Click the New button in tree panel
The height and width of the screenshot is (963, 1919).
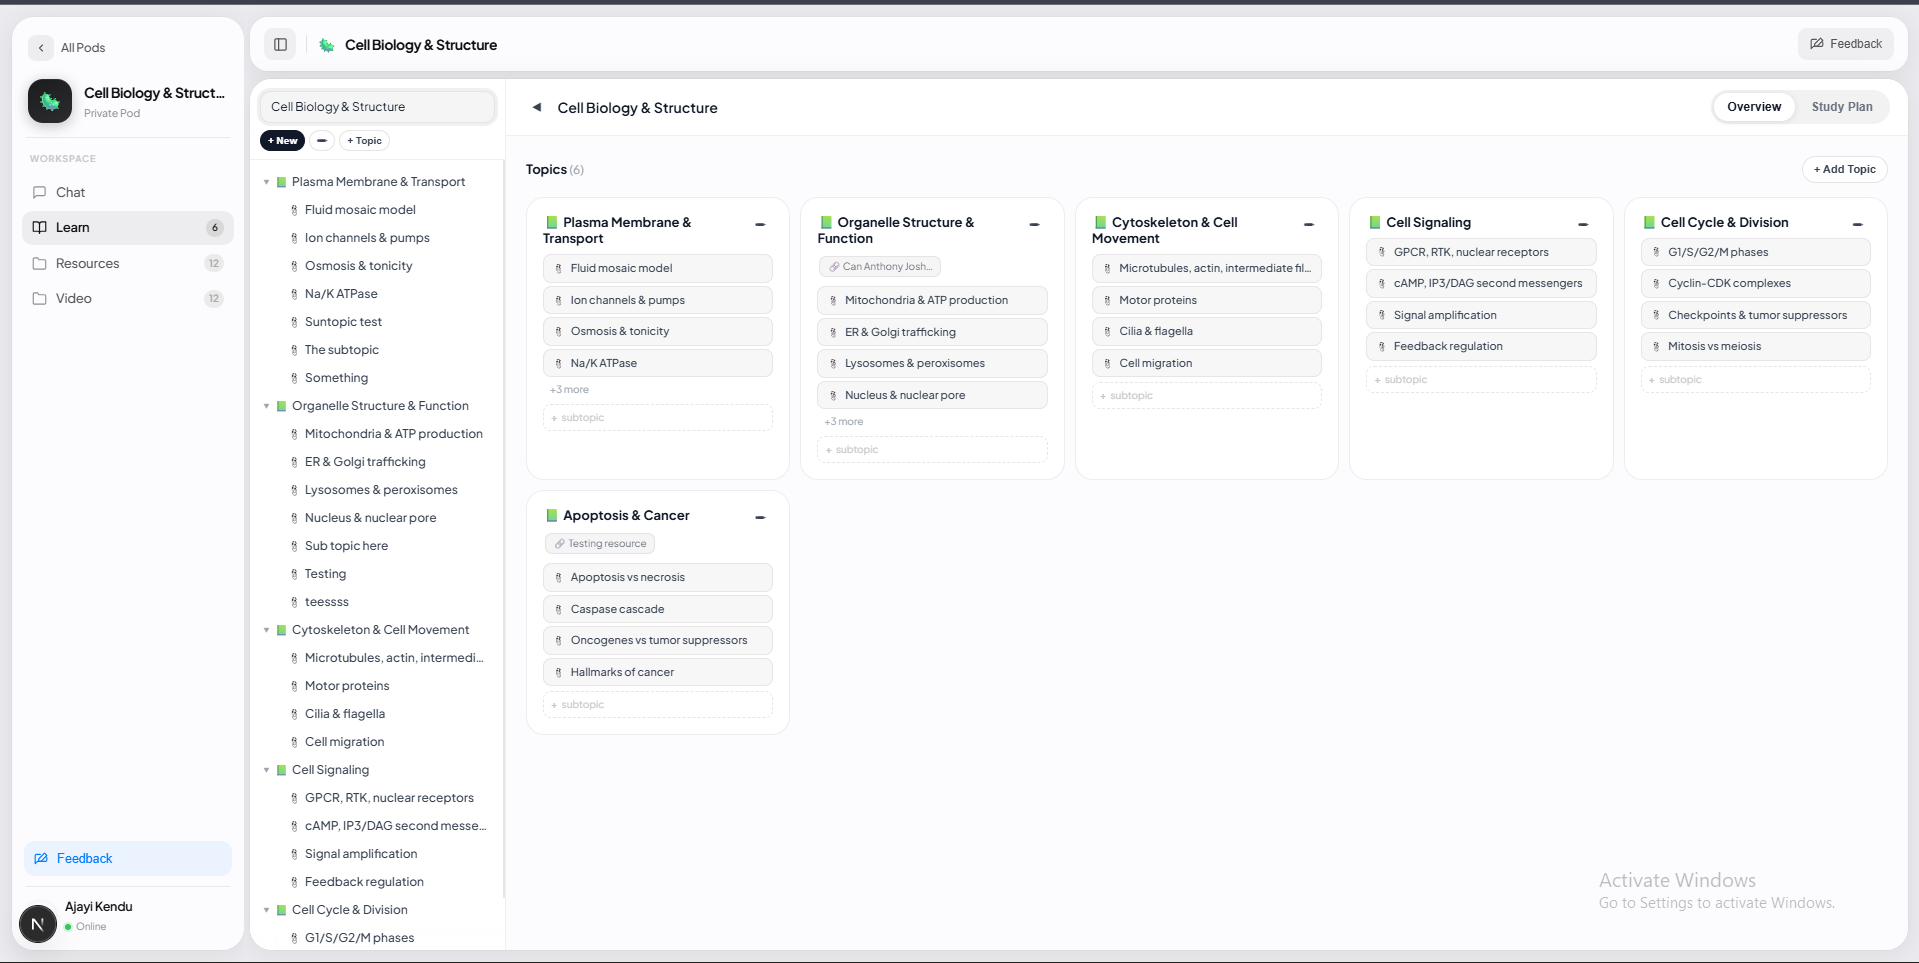[x=282, y=141]
